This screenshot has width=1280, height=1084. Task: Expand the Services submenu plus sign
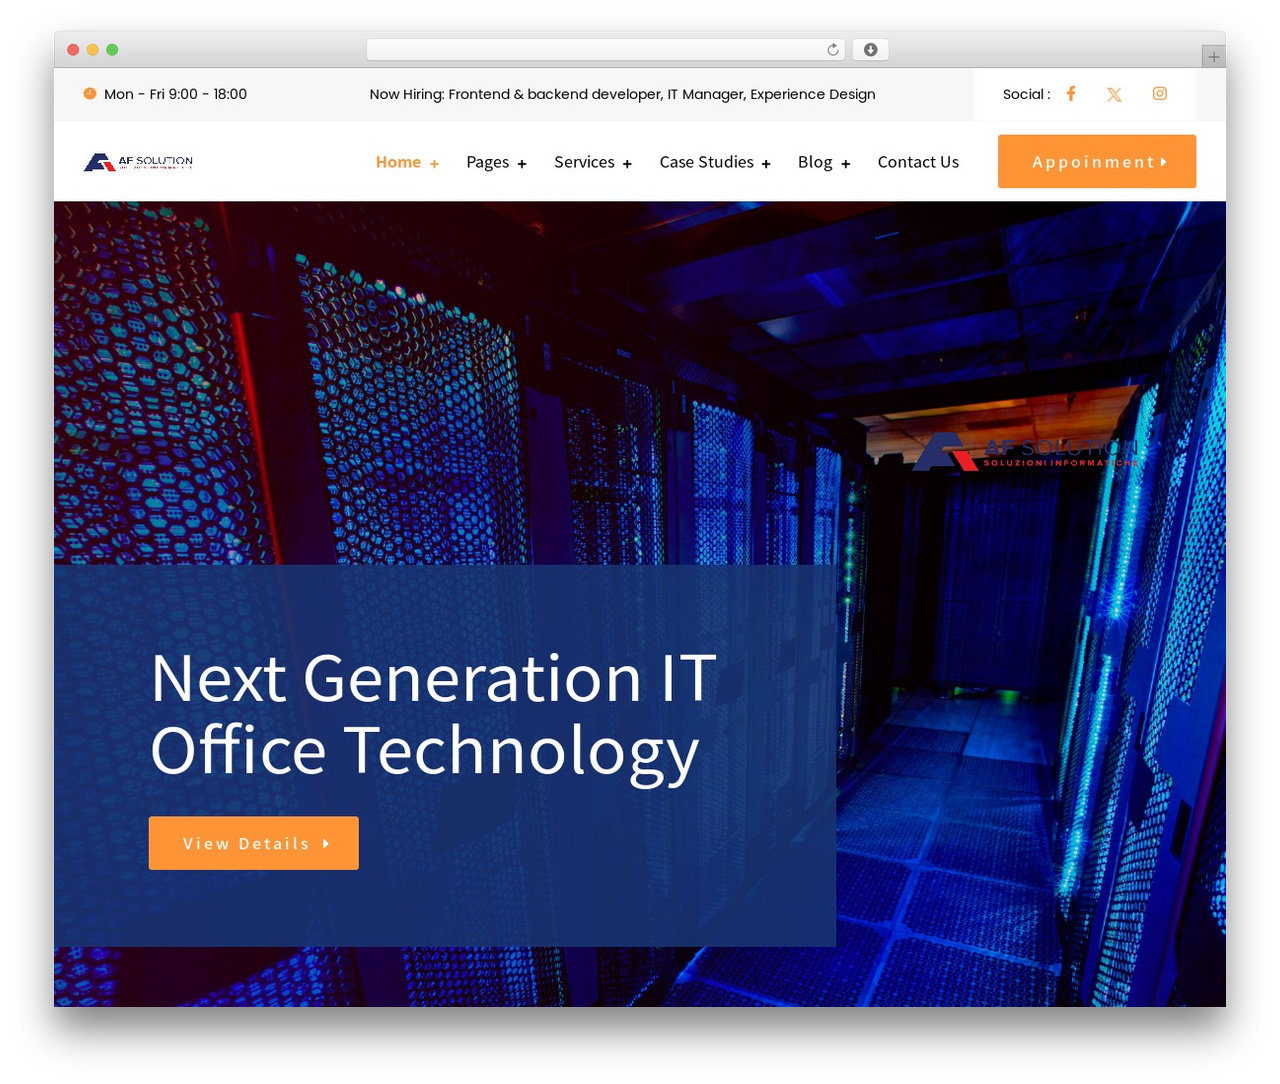point(627,164)
